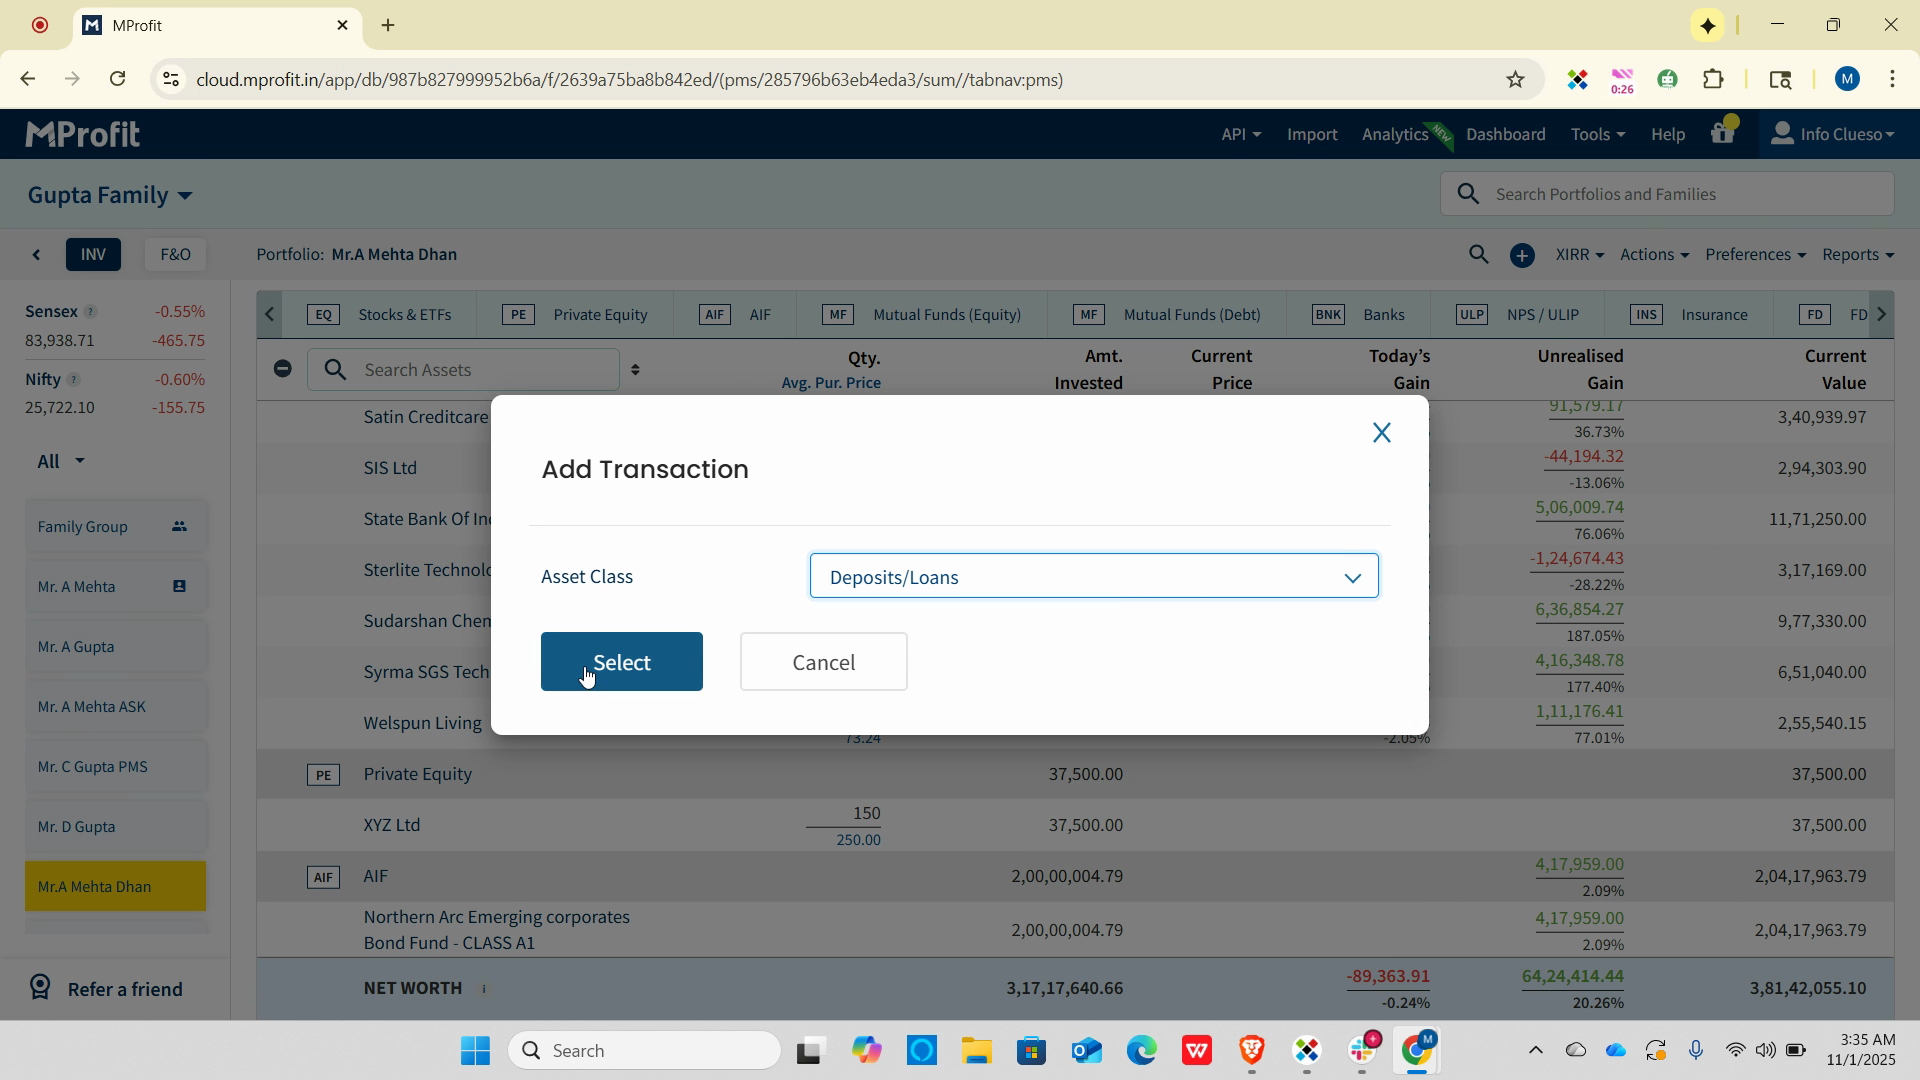This screenshot has width=1920, height=1080.
Task: Expand the All portfolios filter
Action: [60, 461]
